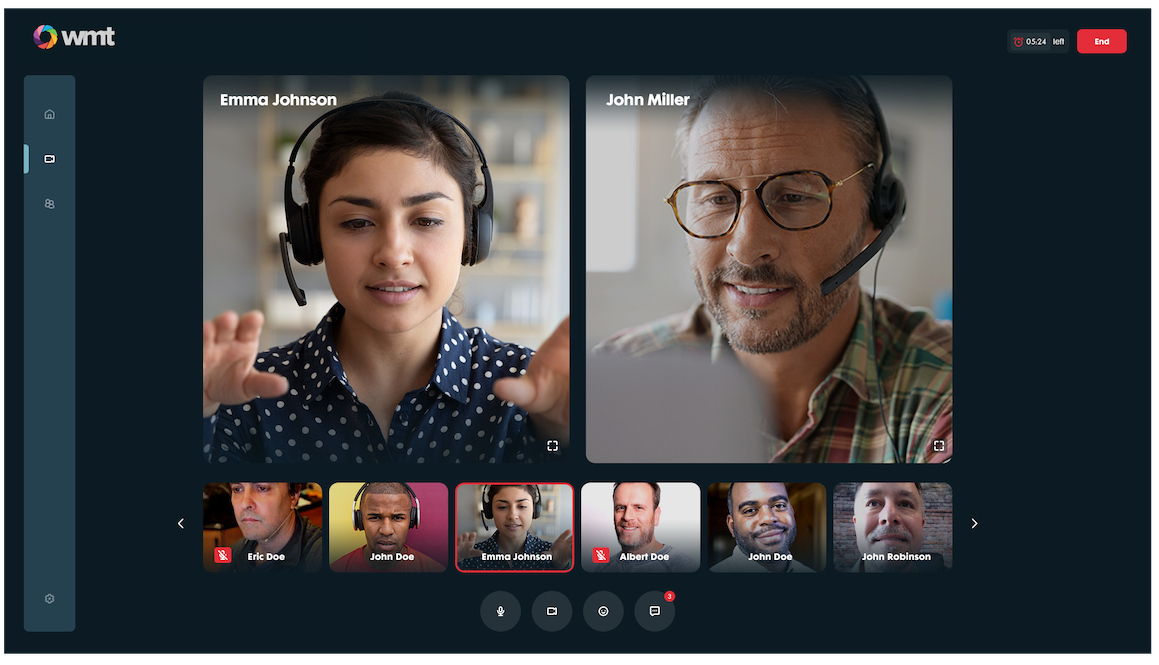End the meeting with End button
Image resolution: width=1159 pixels, height=665 pixels.
click(1101, 42)
